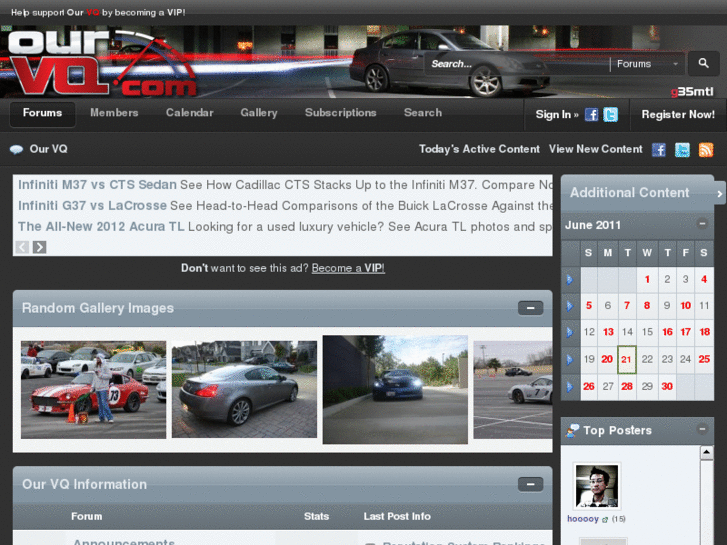This screenshot has width=727, height=545.
Task: Open Facebook page icon in breadcrumb bar
Action: pos(658,150)
